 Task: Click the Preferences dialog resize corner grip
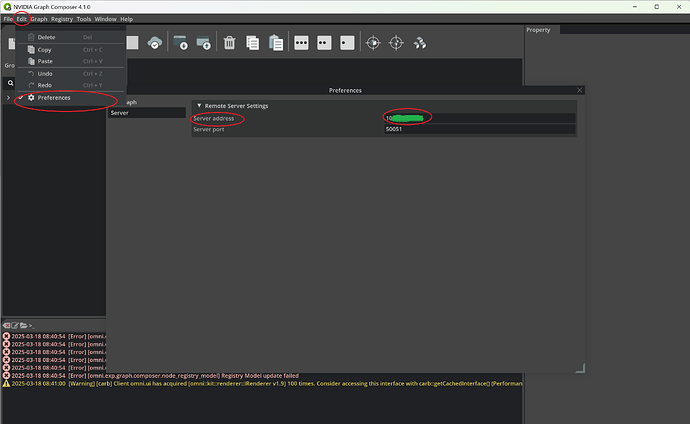click(x=580, y=368)
